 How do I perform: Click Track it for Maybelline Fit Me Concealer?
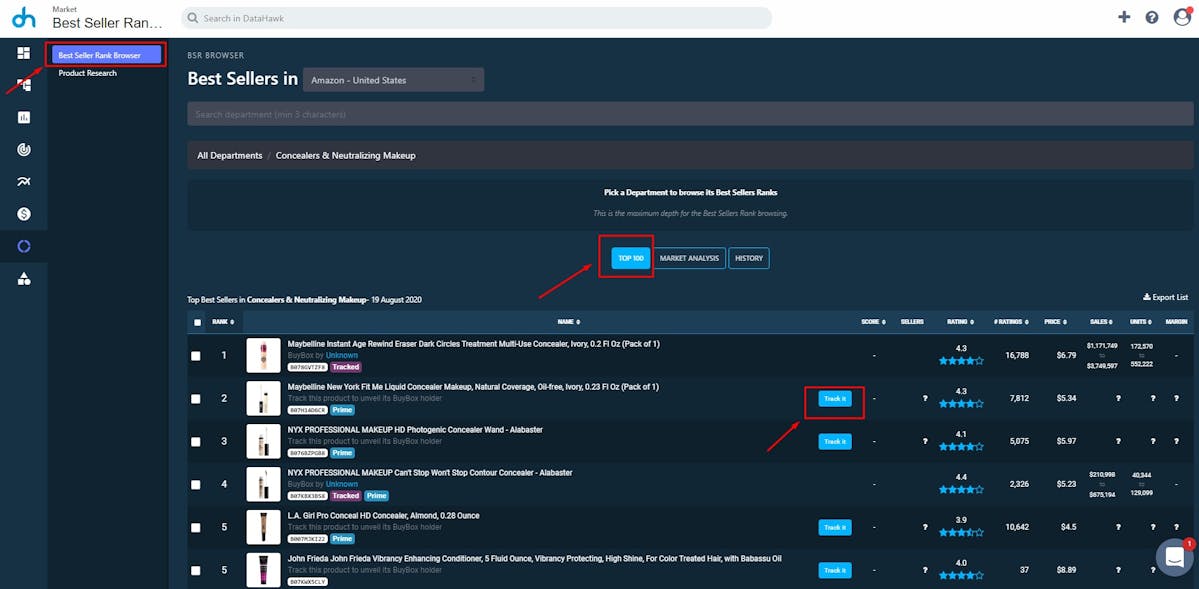[x=835, y=399]
